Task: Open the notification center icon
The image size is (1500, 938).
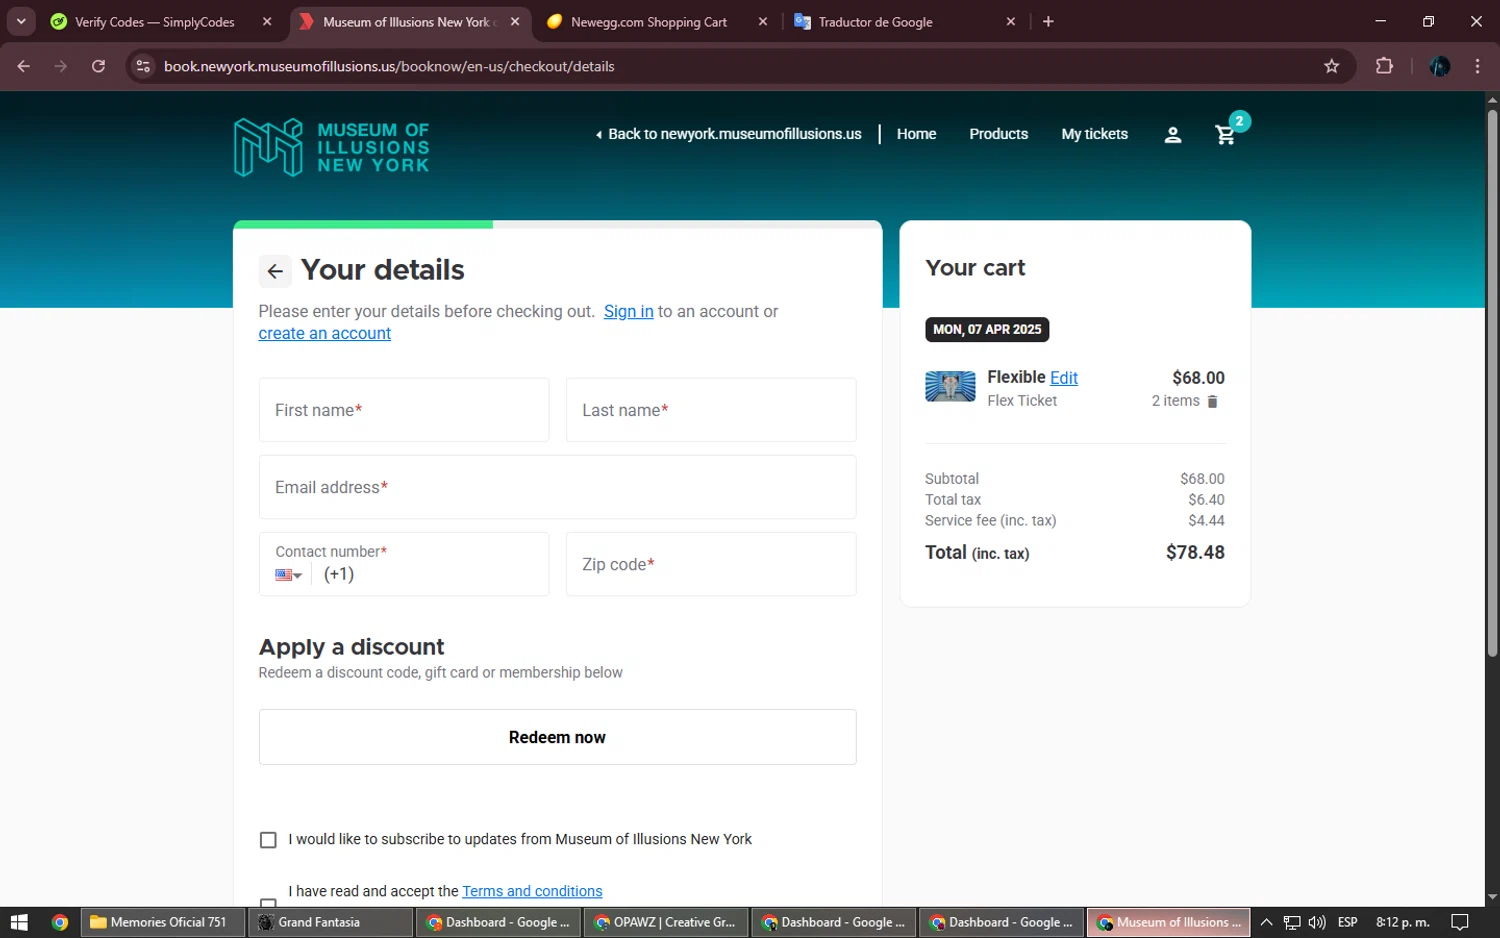Action: [x=1460, y=922]
